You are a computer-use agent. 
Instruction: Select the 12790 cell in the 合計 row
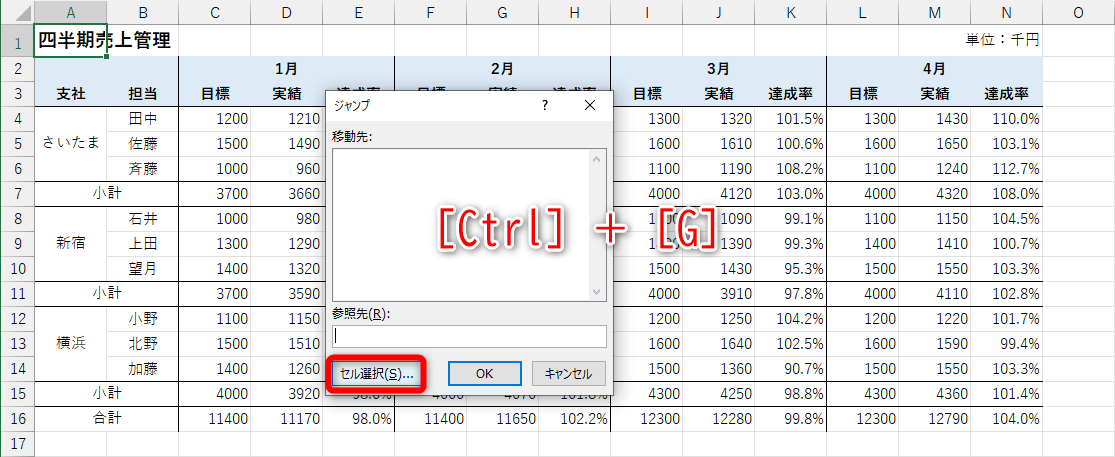[934, 419]
